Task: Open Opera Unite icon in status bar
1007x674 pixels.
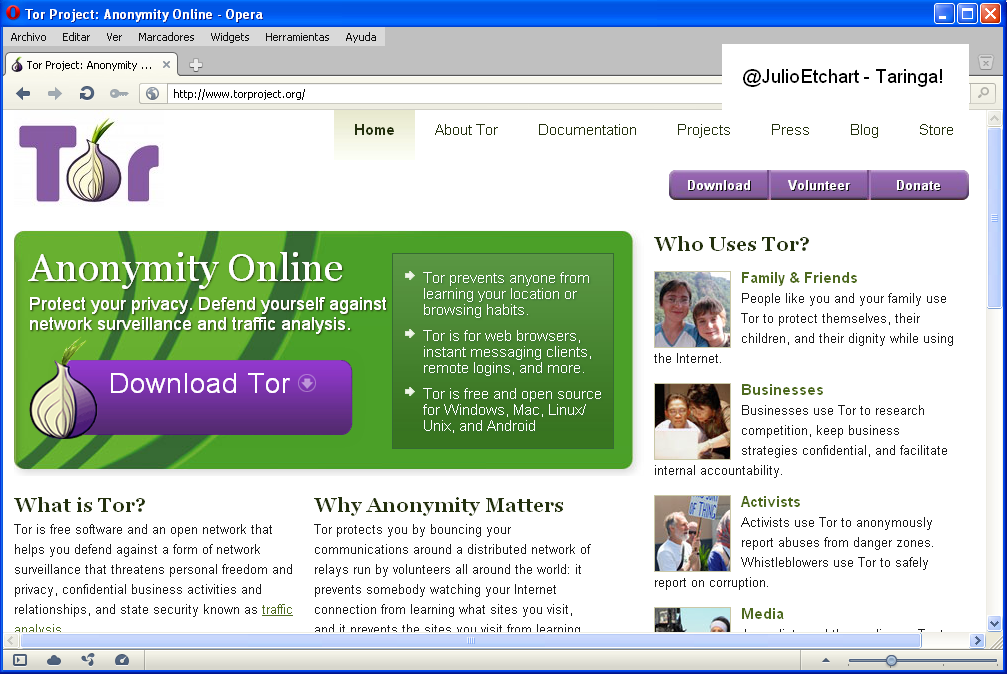Action: point(88,660)
